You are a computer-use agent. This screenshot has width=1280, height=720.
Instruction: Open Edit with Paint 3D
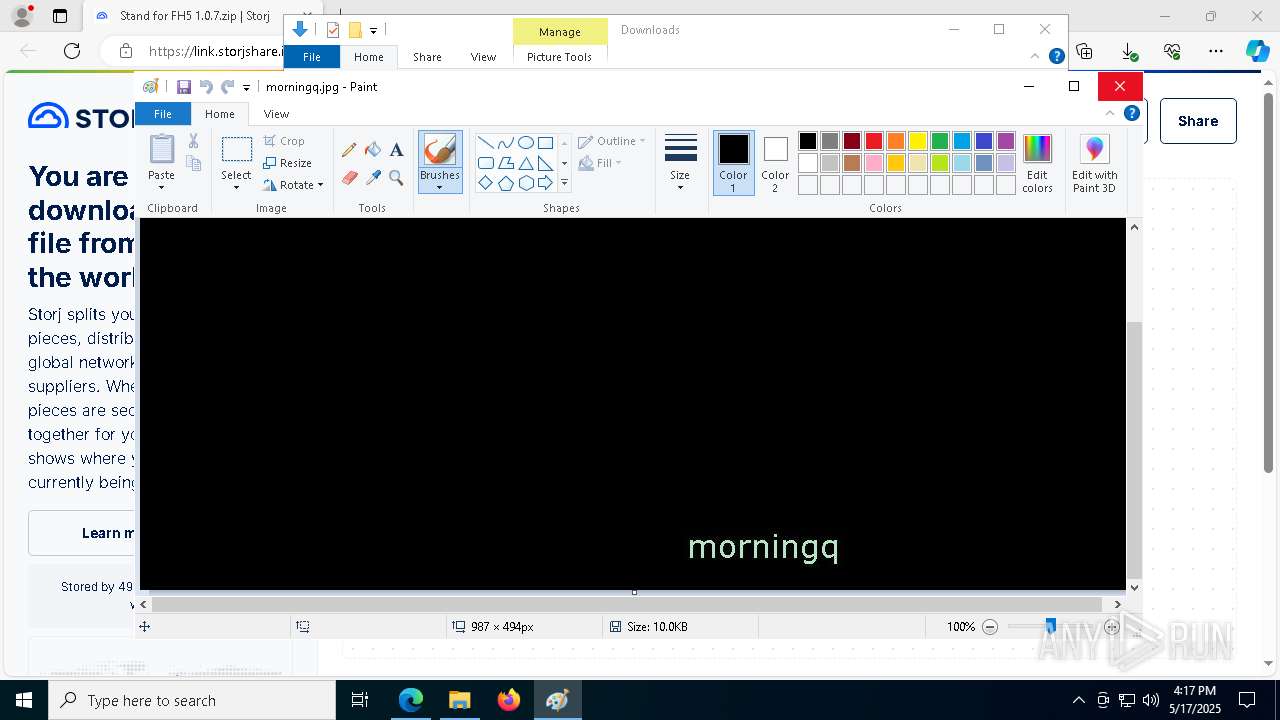coord(1095,164)
